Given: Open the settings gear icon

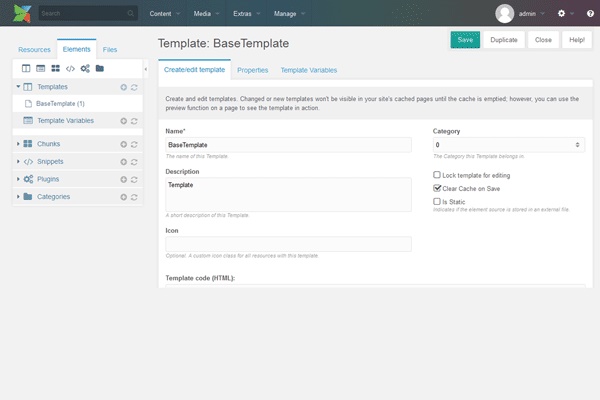Looking at the screenshot, I should [561, 13].
